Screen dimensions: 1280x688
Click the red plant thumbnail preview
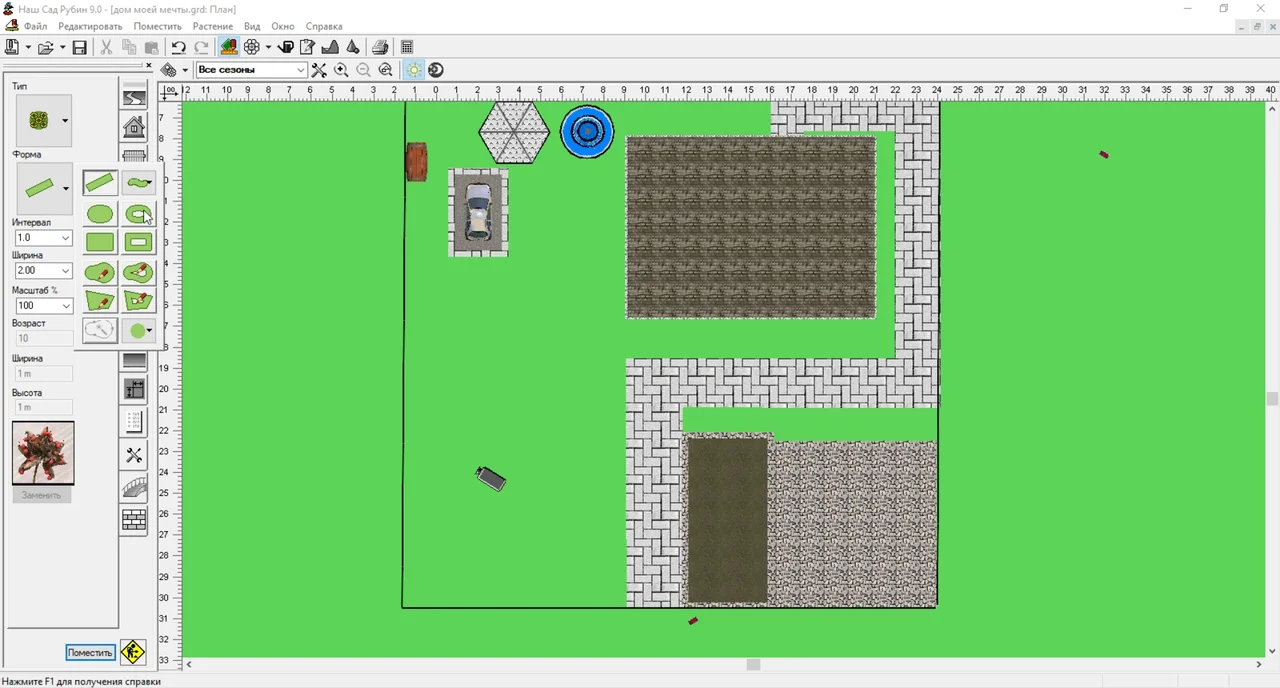pyautogui.click(x=43, y=453)
